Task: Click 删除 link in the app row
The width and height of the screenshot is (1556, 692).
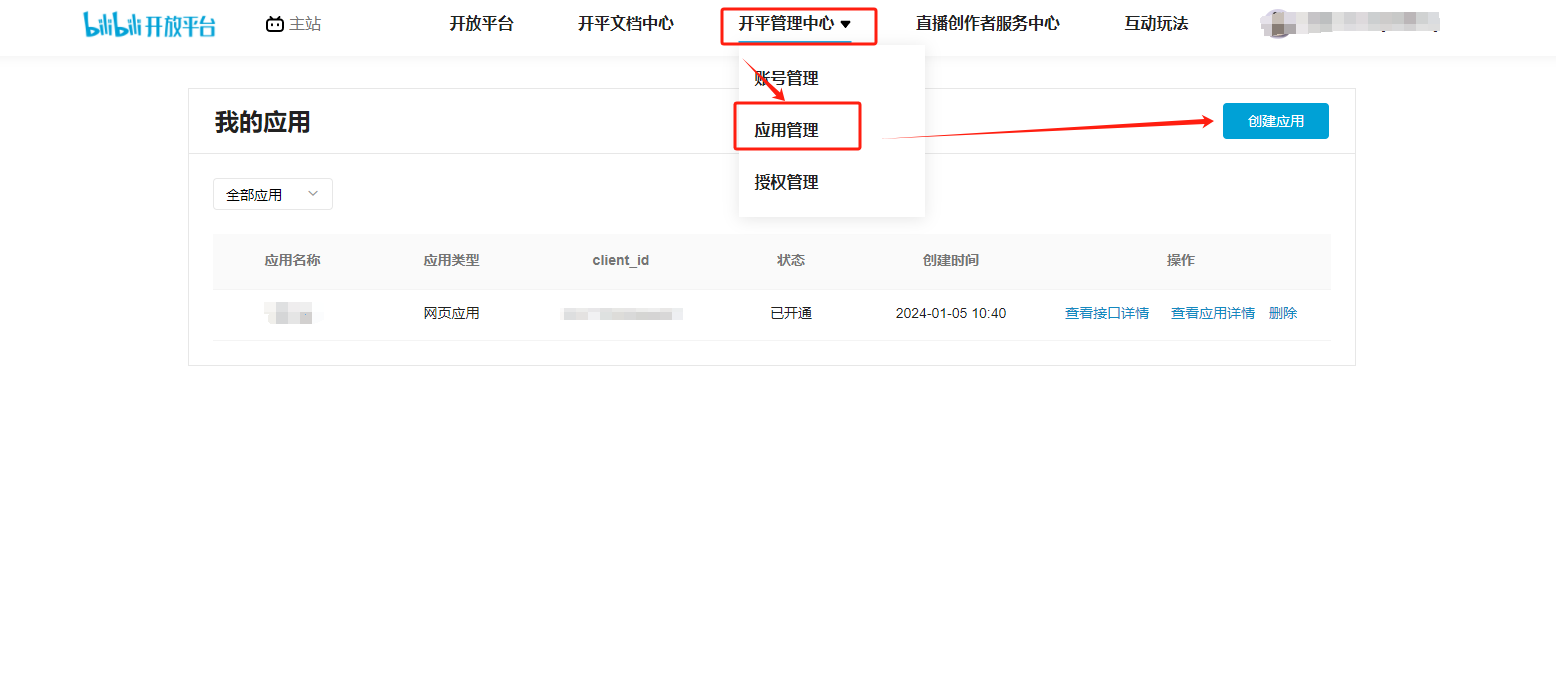Action: 1283,313
